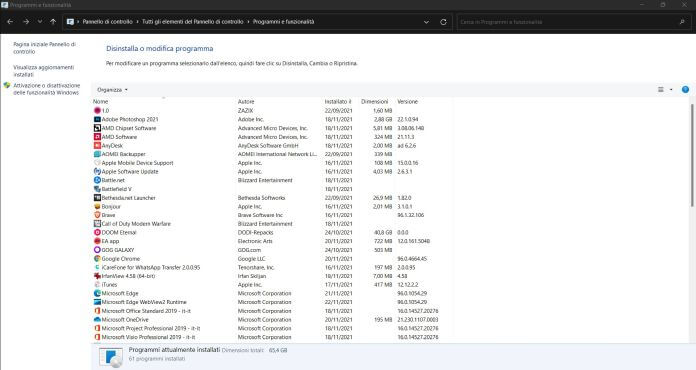This screenshot has height=370, width=696.
Task: Click the AMD Chipset Software icon
Action: point(97,128)
